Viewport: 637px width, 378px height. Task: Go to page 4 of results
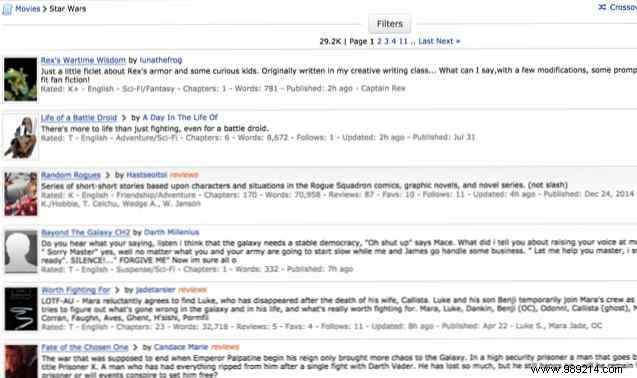394,41
